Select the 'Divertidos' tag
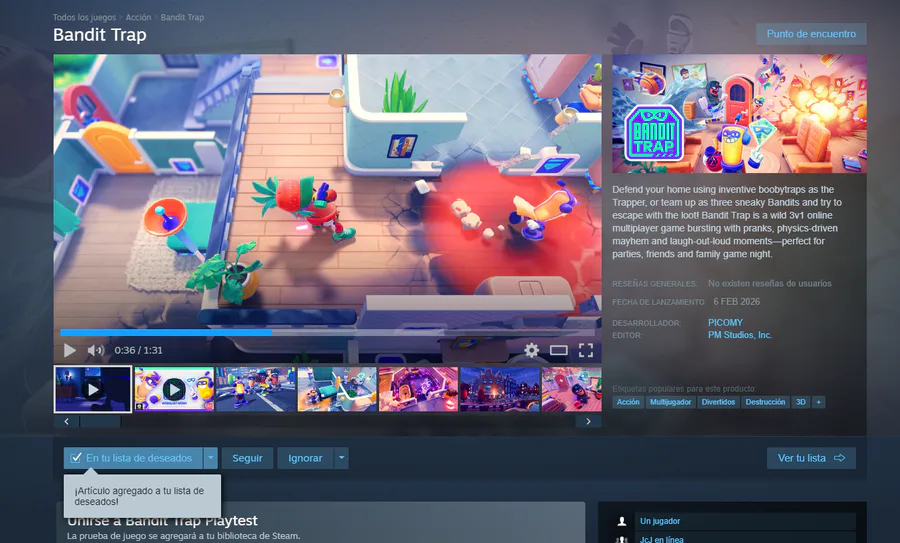The width and height of the screenshot is (900, 543). pos(718,402)
